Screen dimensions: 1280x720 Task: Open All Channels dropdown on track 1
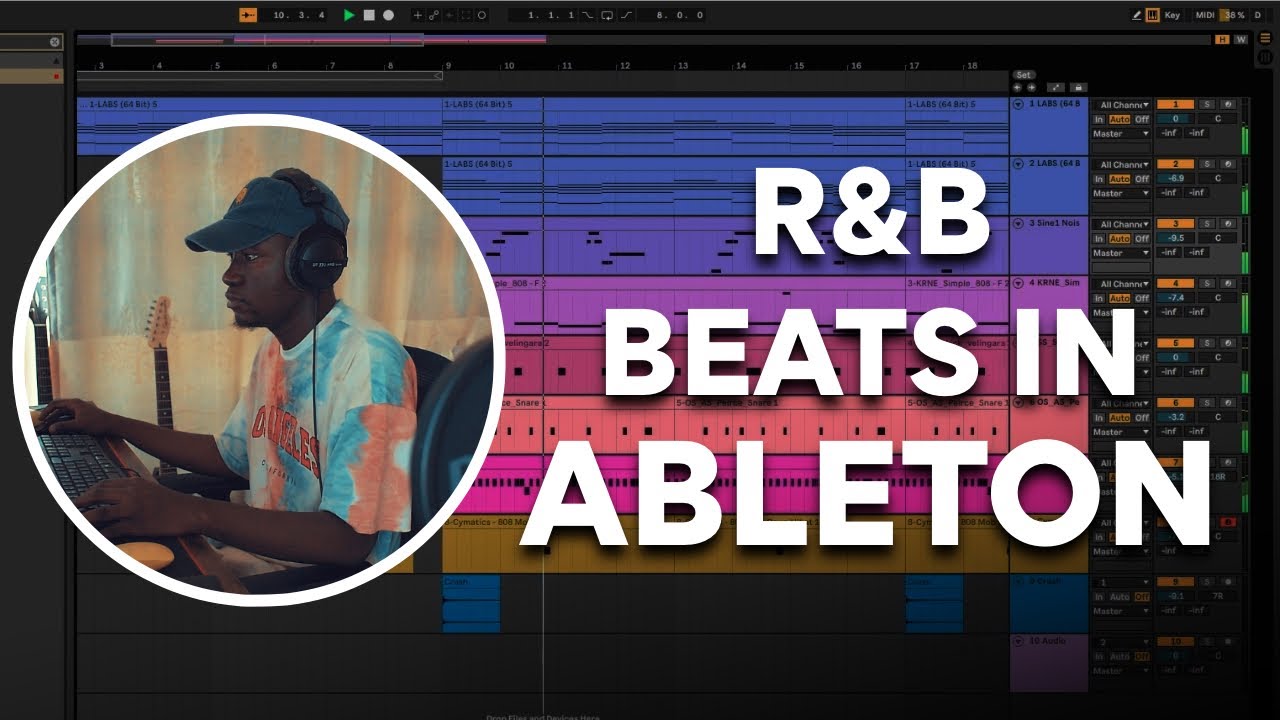coord(1121,105)
